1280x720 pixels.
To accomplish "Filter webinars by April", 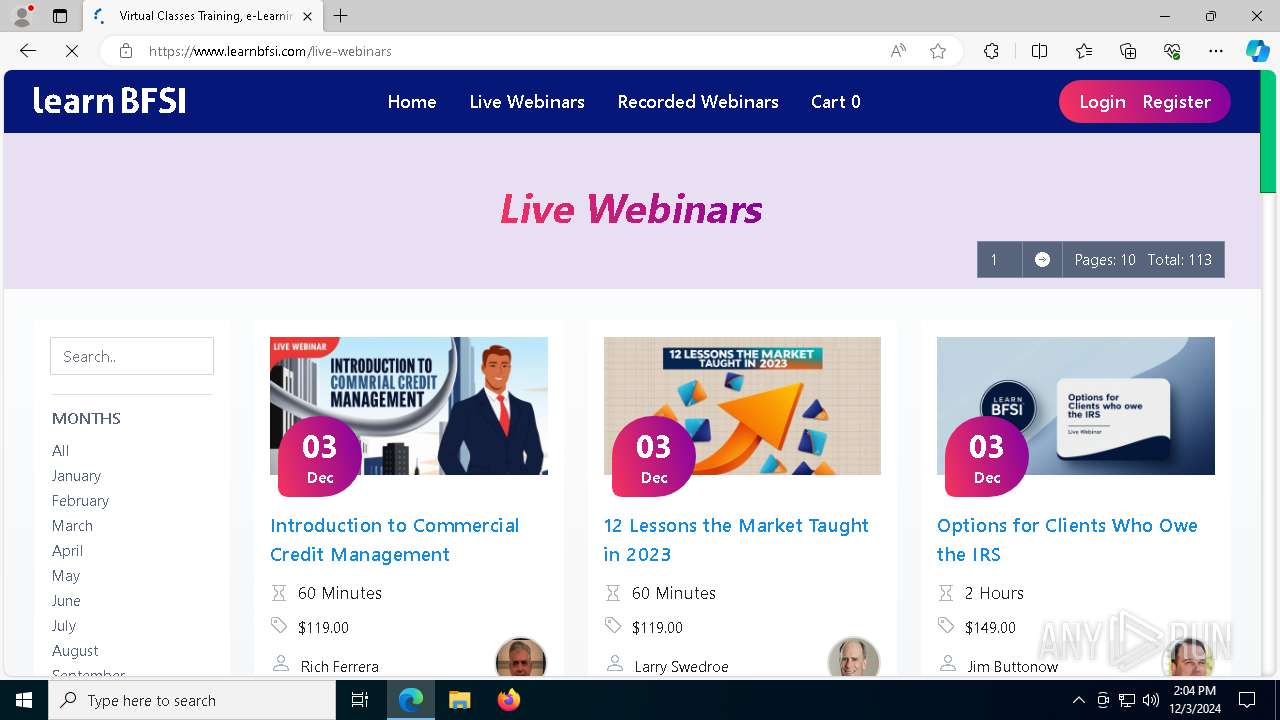I will click(x=67, y=551).
